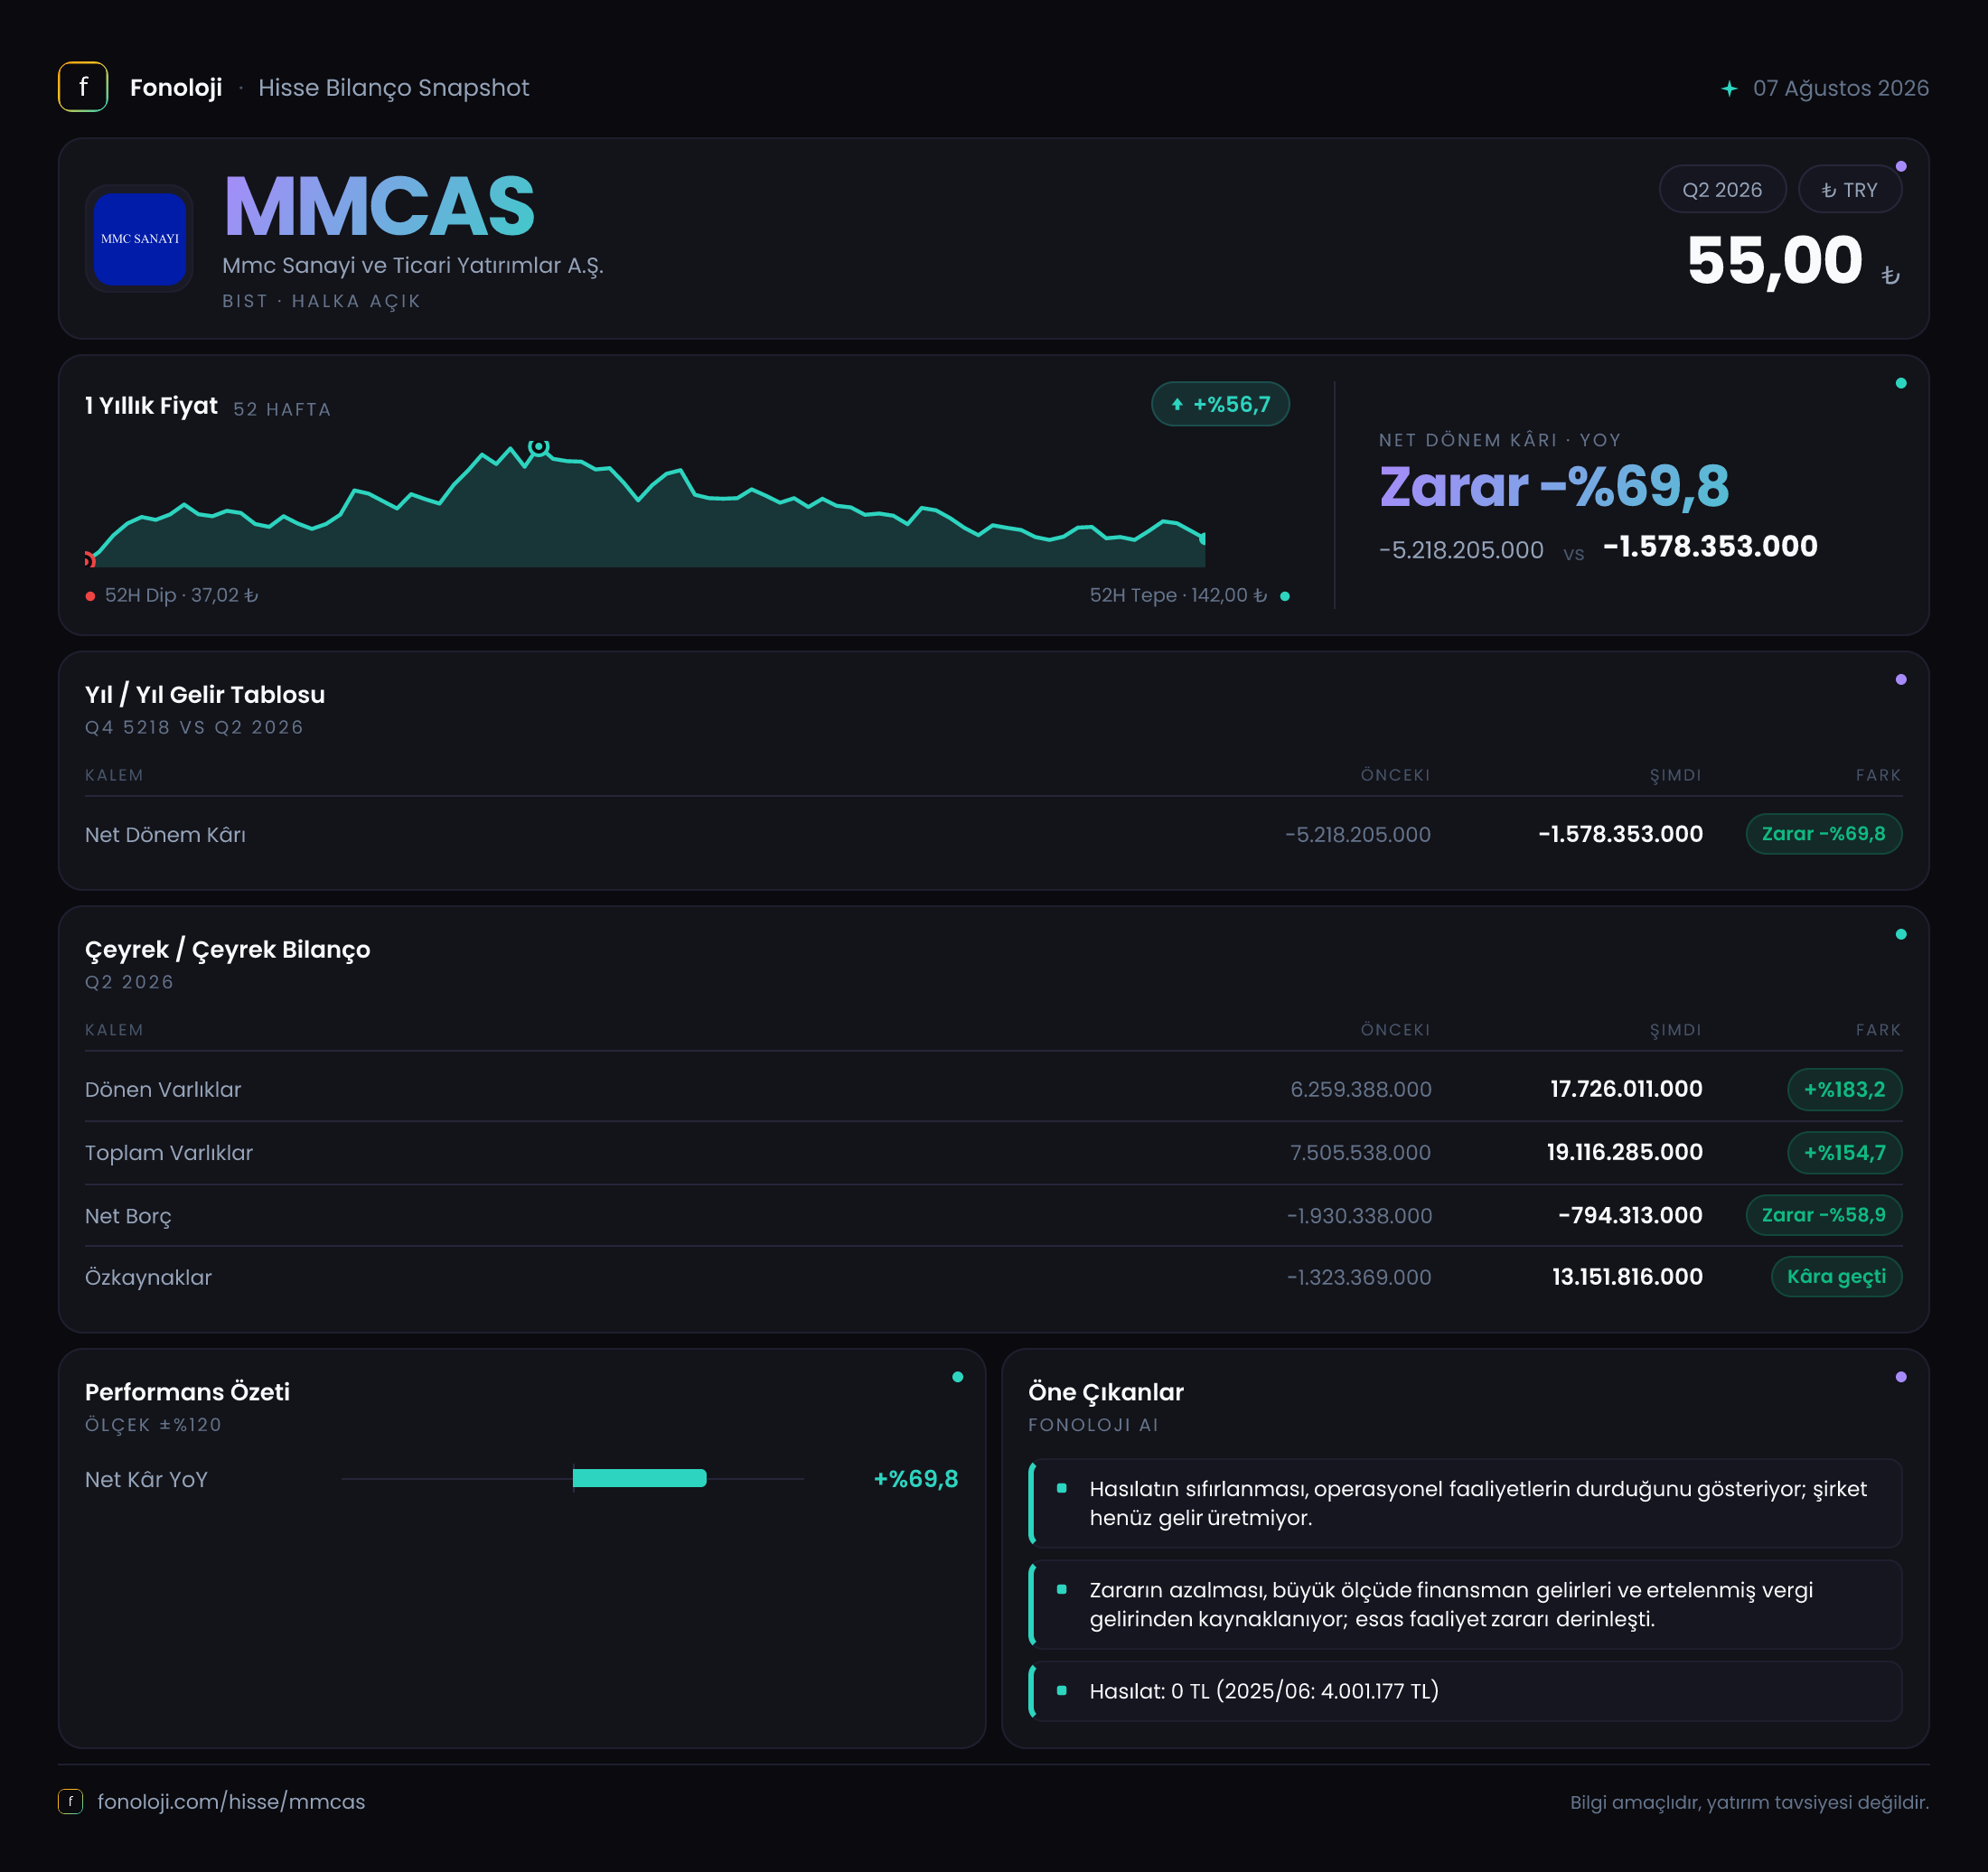Click the MMCAS ticker title

379,206
